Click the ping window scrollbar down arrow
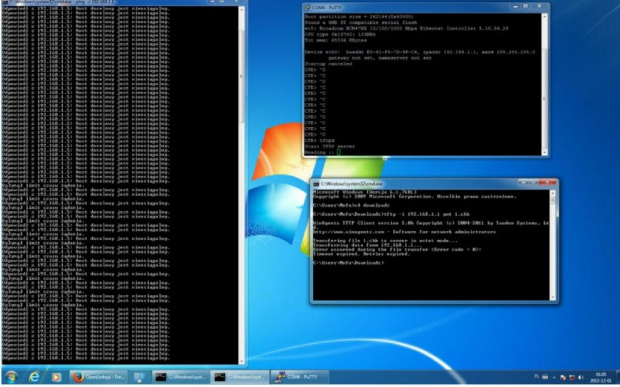The width and height of the screenshot is (620, 387). [241, 361]
